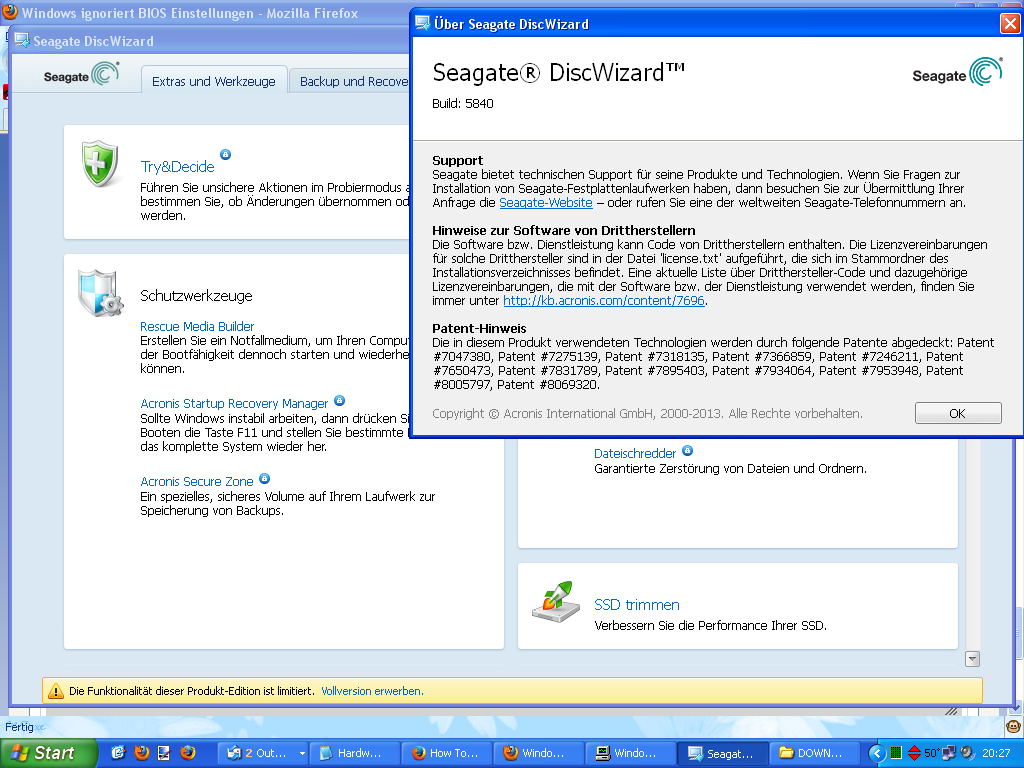Open Acronis Startup Recovery Manager link
1024x768 pixels.
[234, 403]
